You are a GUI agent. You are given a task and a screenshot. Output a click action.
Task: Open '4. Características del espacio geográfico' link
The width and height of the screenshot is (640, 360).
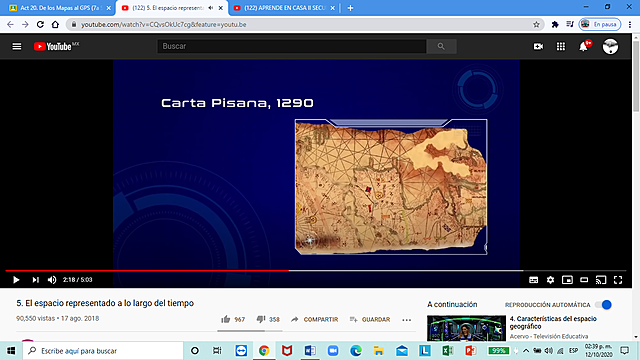pos(553,322)
